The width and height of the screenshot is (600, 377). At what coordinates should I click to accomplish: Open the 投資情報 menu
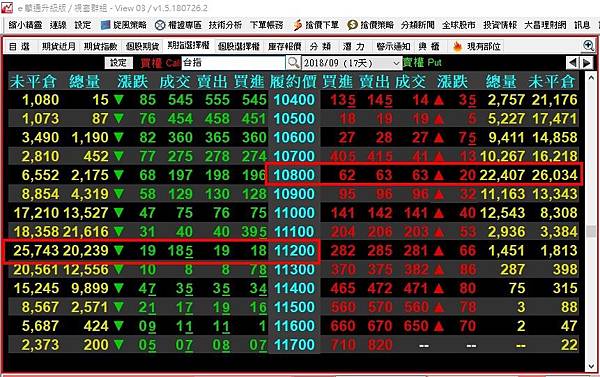[500, 25]
